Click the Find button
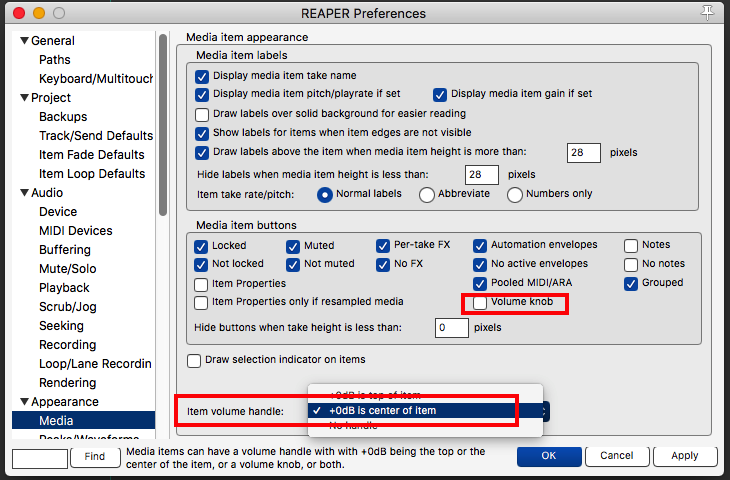730x480 pixels. [x=95, y=457]
